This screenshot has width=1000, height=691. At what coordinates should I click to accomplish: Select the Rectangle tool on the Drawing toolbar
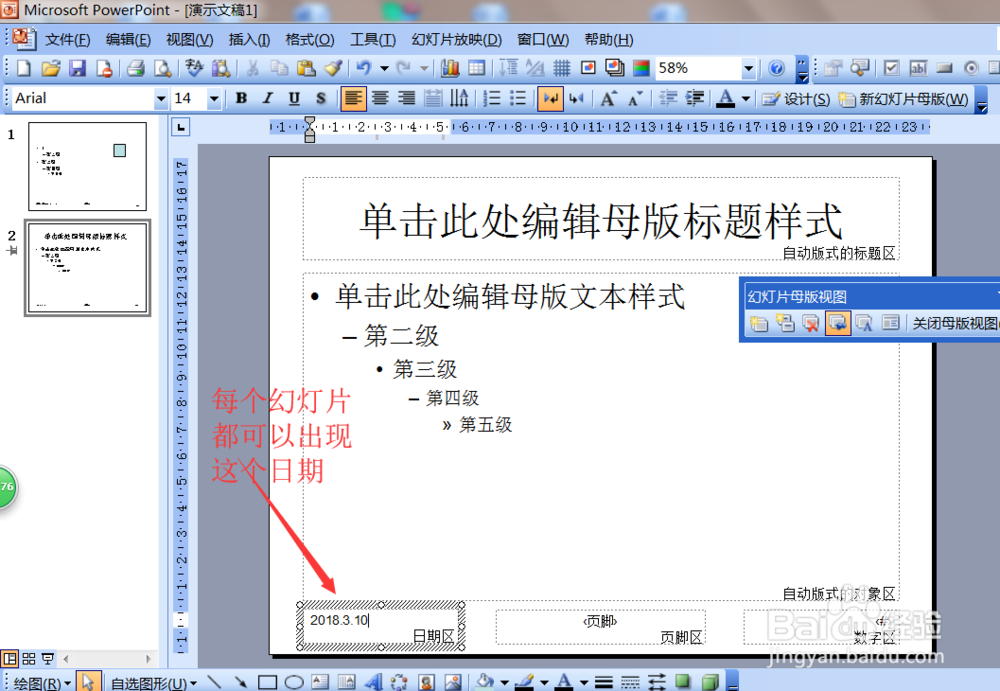[266, 682]
